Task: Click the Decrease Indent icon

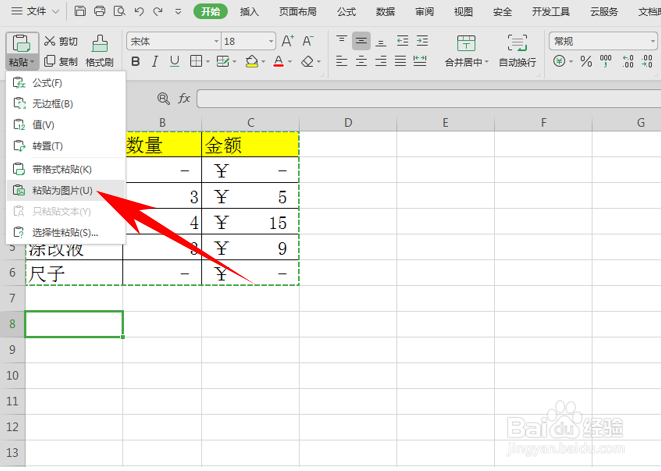Action: pyautogui.click(x=403, y=41)
